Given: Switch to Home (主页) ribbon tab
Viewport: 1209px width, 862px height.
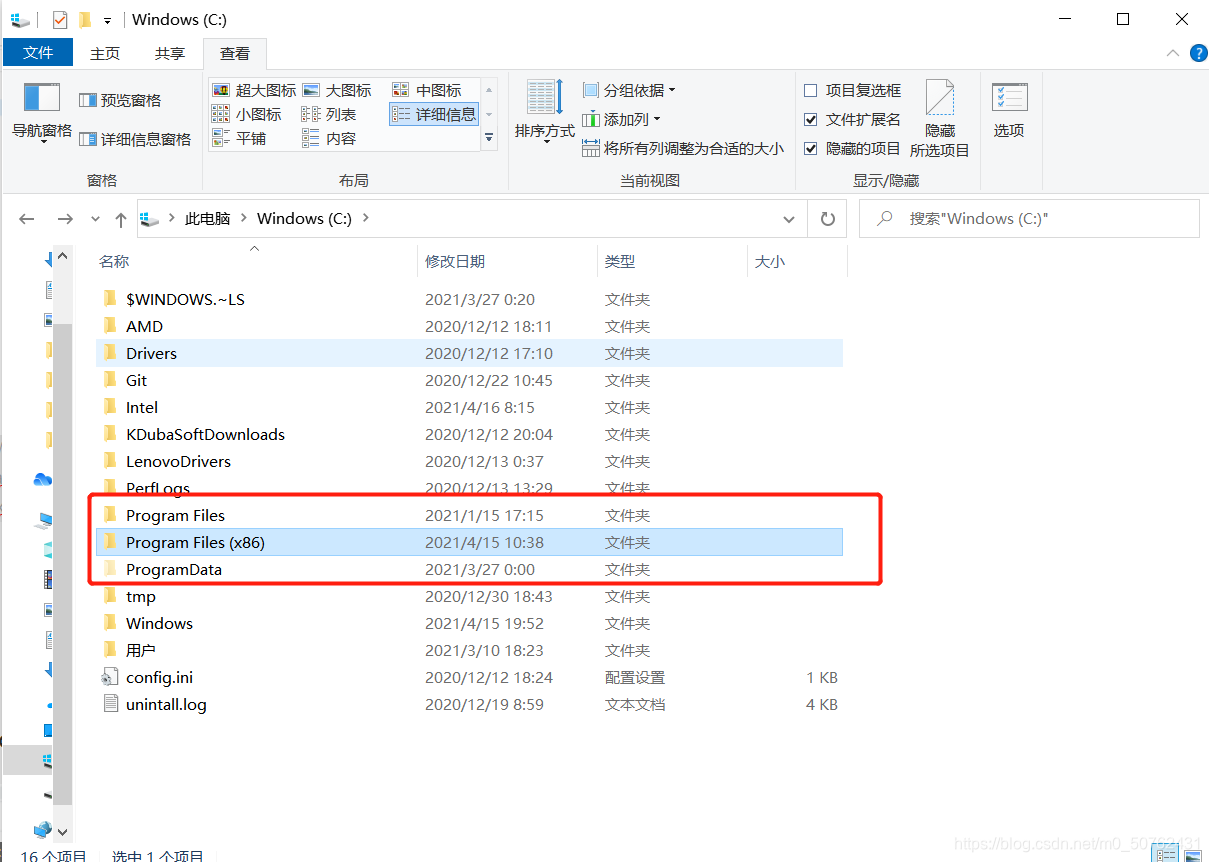Looking at the screenshot, I should [105, 53].
